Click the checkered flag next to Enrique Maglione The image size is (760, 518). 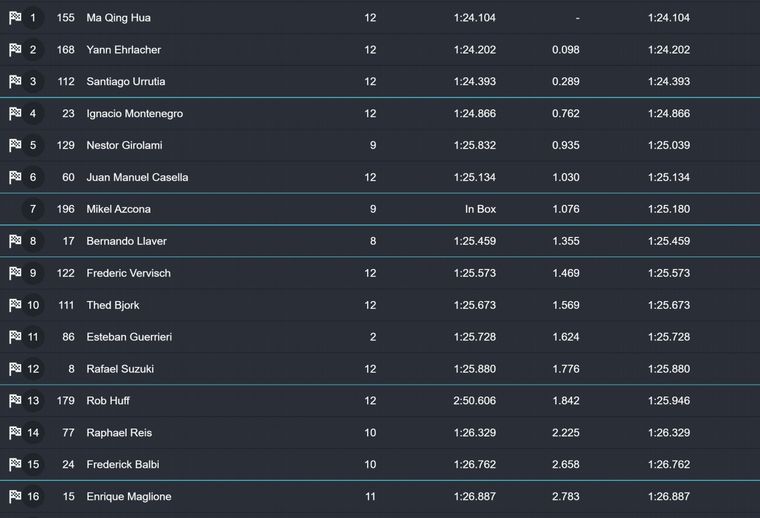tap(15, 497)
